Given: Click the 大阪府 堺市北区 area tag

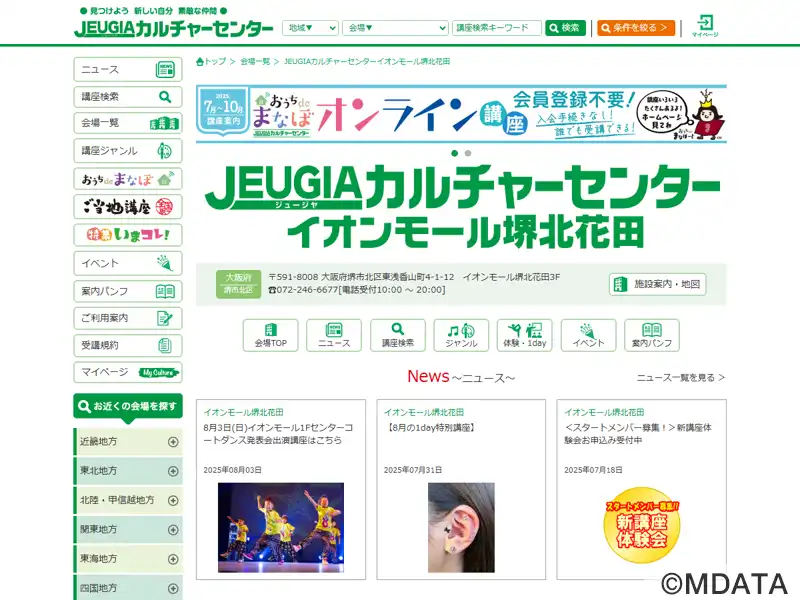Looking at the screenshot, I should (x=238, y=284).
